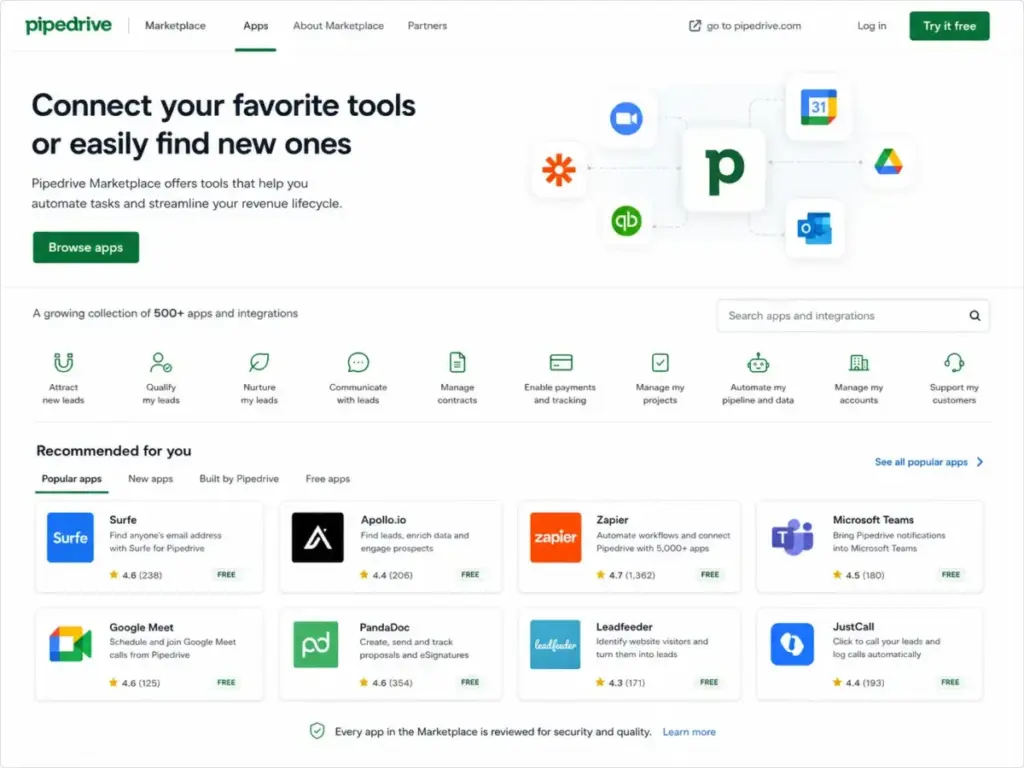Click the Outlook icon in hero
Screen dimensions: 1024x768
pyautogui.click(x=814, y=229)
